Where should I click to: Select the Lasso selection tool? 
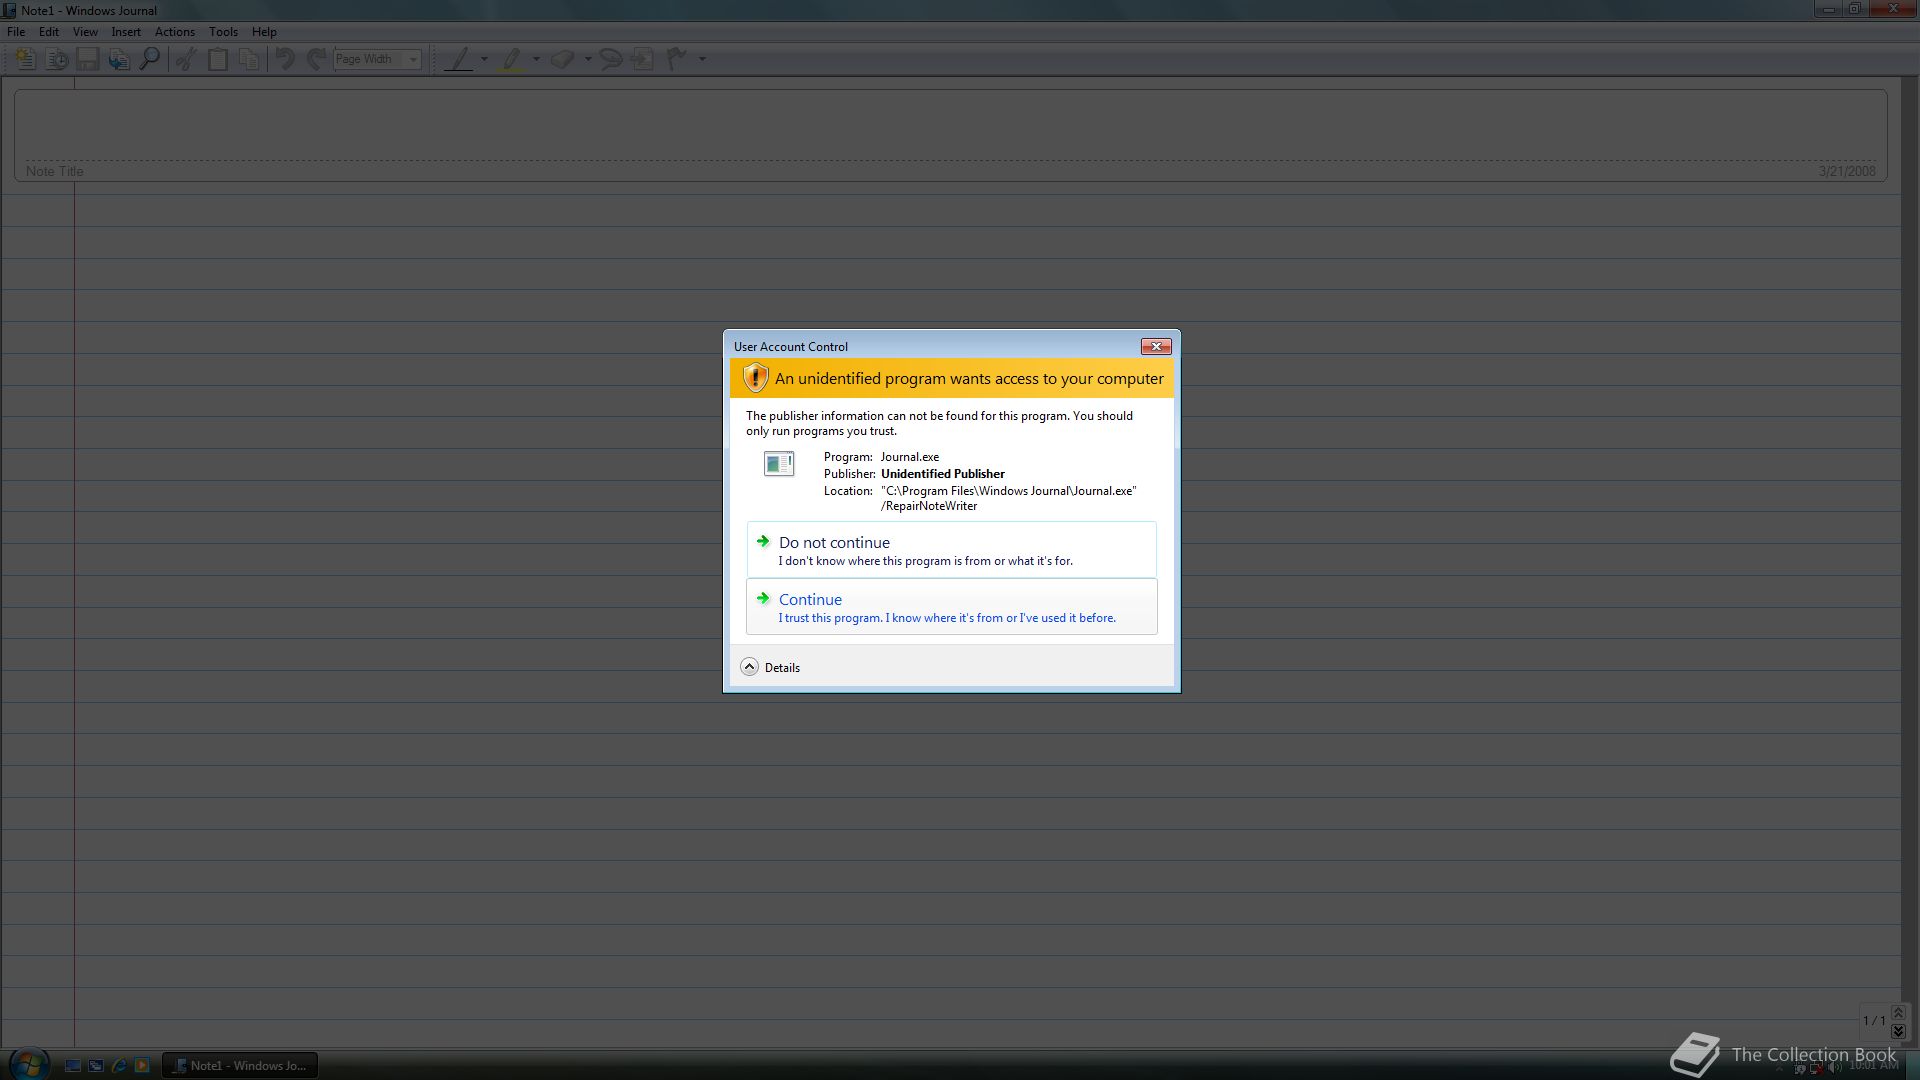tap(611, 59)
